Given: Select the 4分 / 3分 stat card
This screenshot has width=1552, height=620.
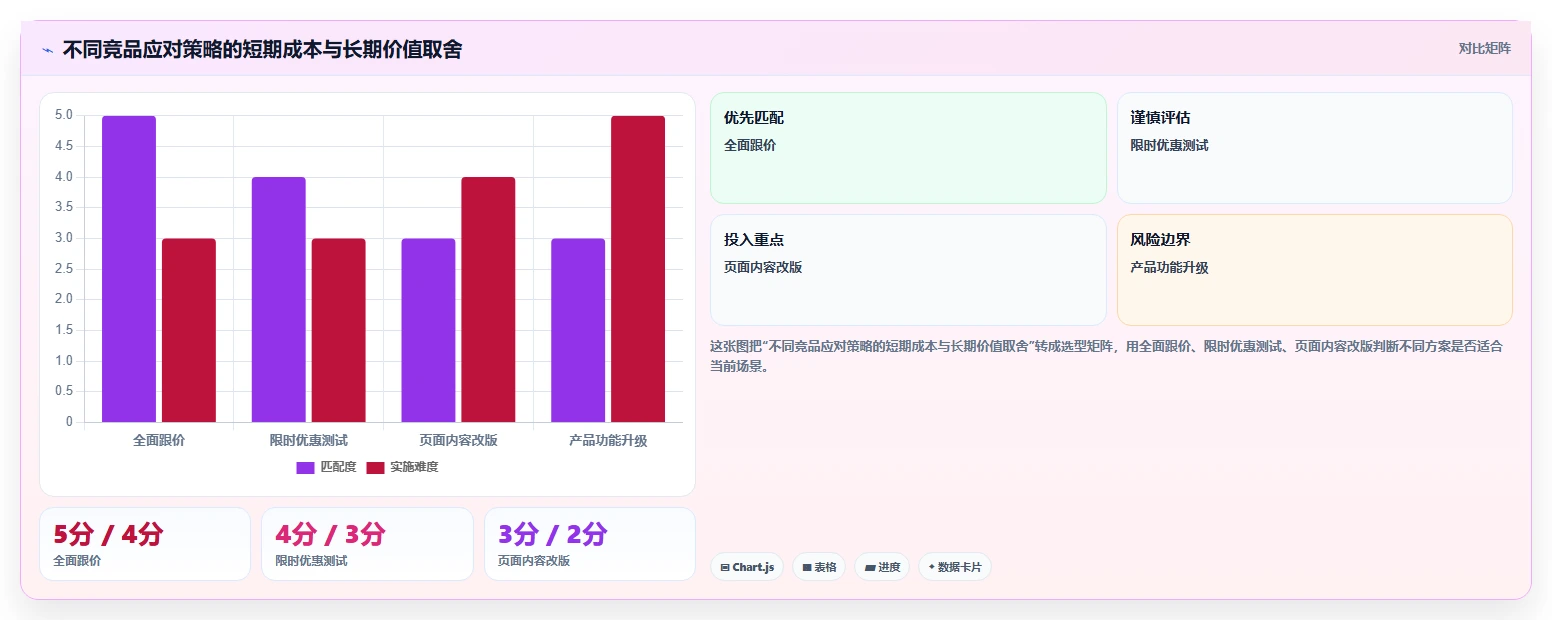Looking at the screenshot, I should click(x=367, y=544).
